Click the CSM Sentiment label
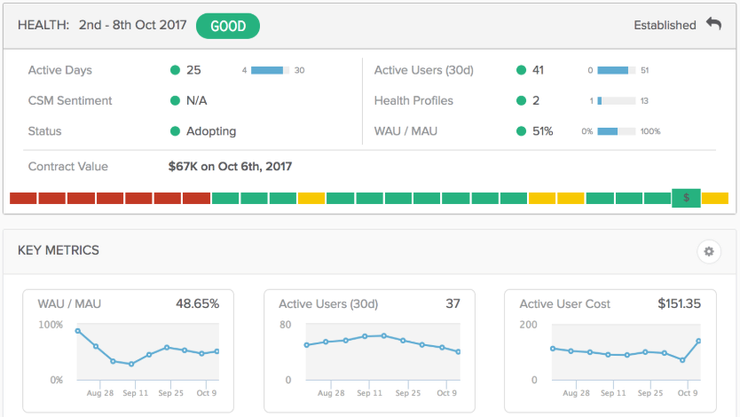The image size is (740, 417). point(70,100)
